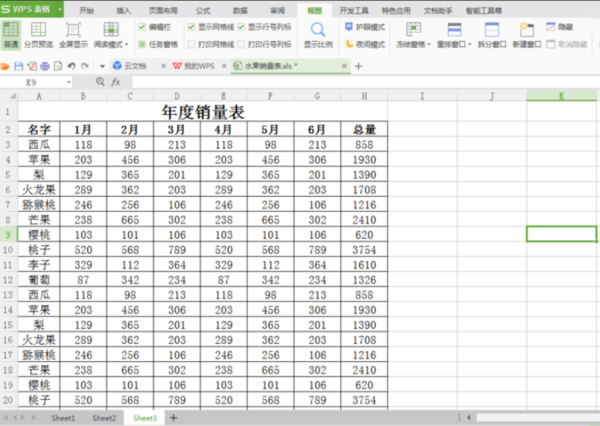Click the 冻结窗格 freeze panes icon
The image size is (600, 426).
tap(413, 30)
